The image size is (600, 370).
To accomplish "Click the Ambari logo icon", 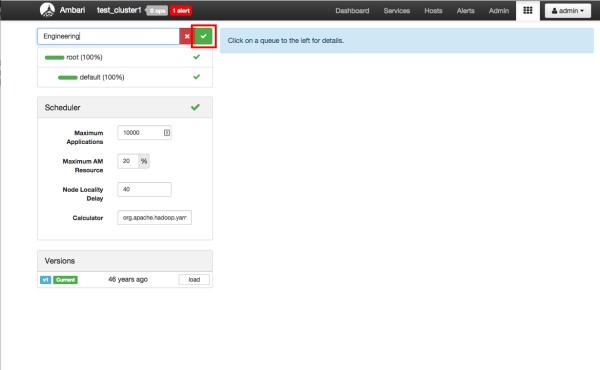I will [x=47, y=10].
